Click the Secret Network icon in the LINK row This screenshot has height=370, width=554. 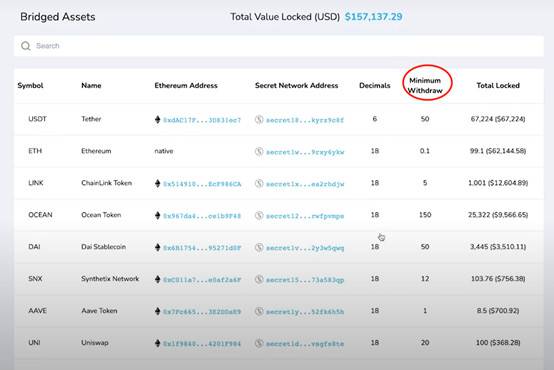tap(259, 183)
